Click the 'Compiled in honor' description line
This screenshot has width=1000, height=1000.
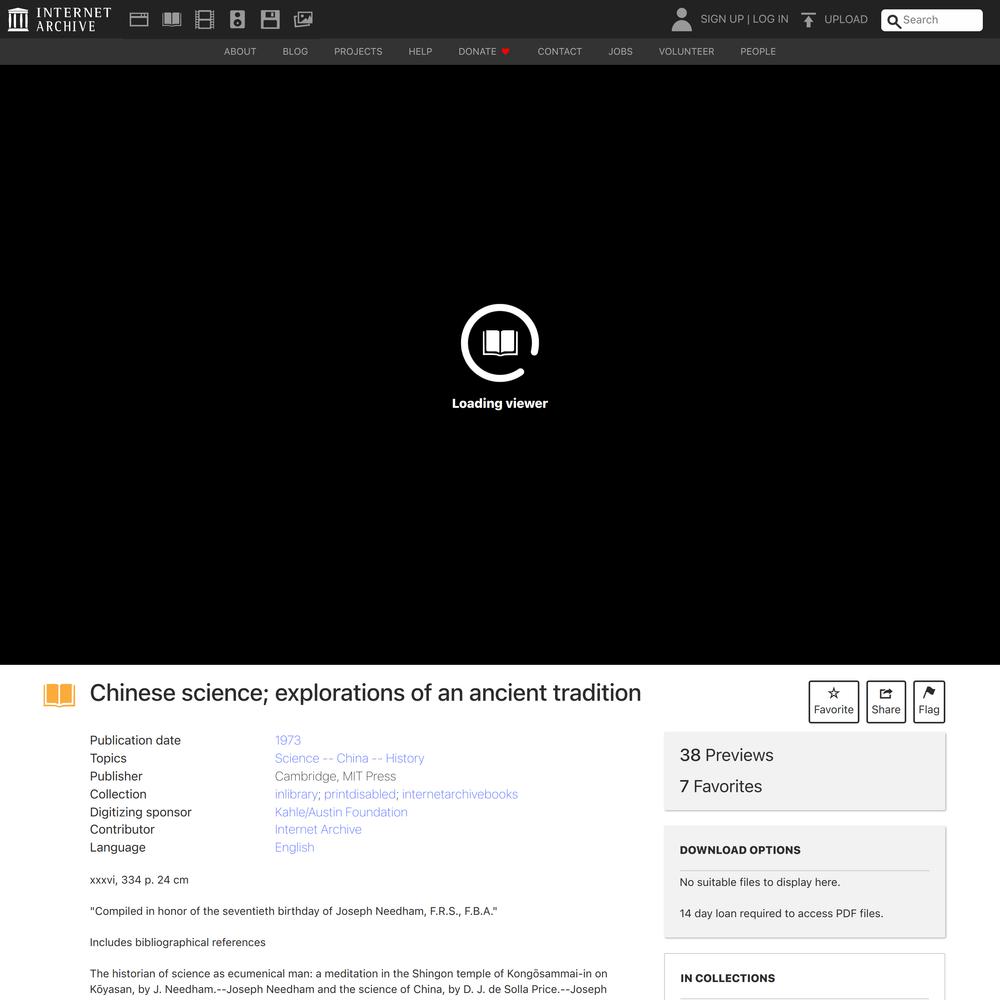293,911
